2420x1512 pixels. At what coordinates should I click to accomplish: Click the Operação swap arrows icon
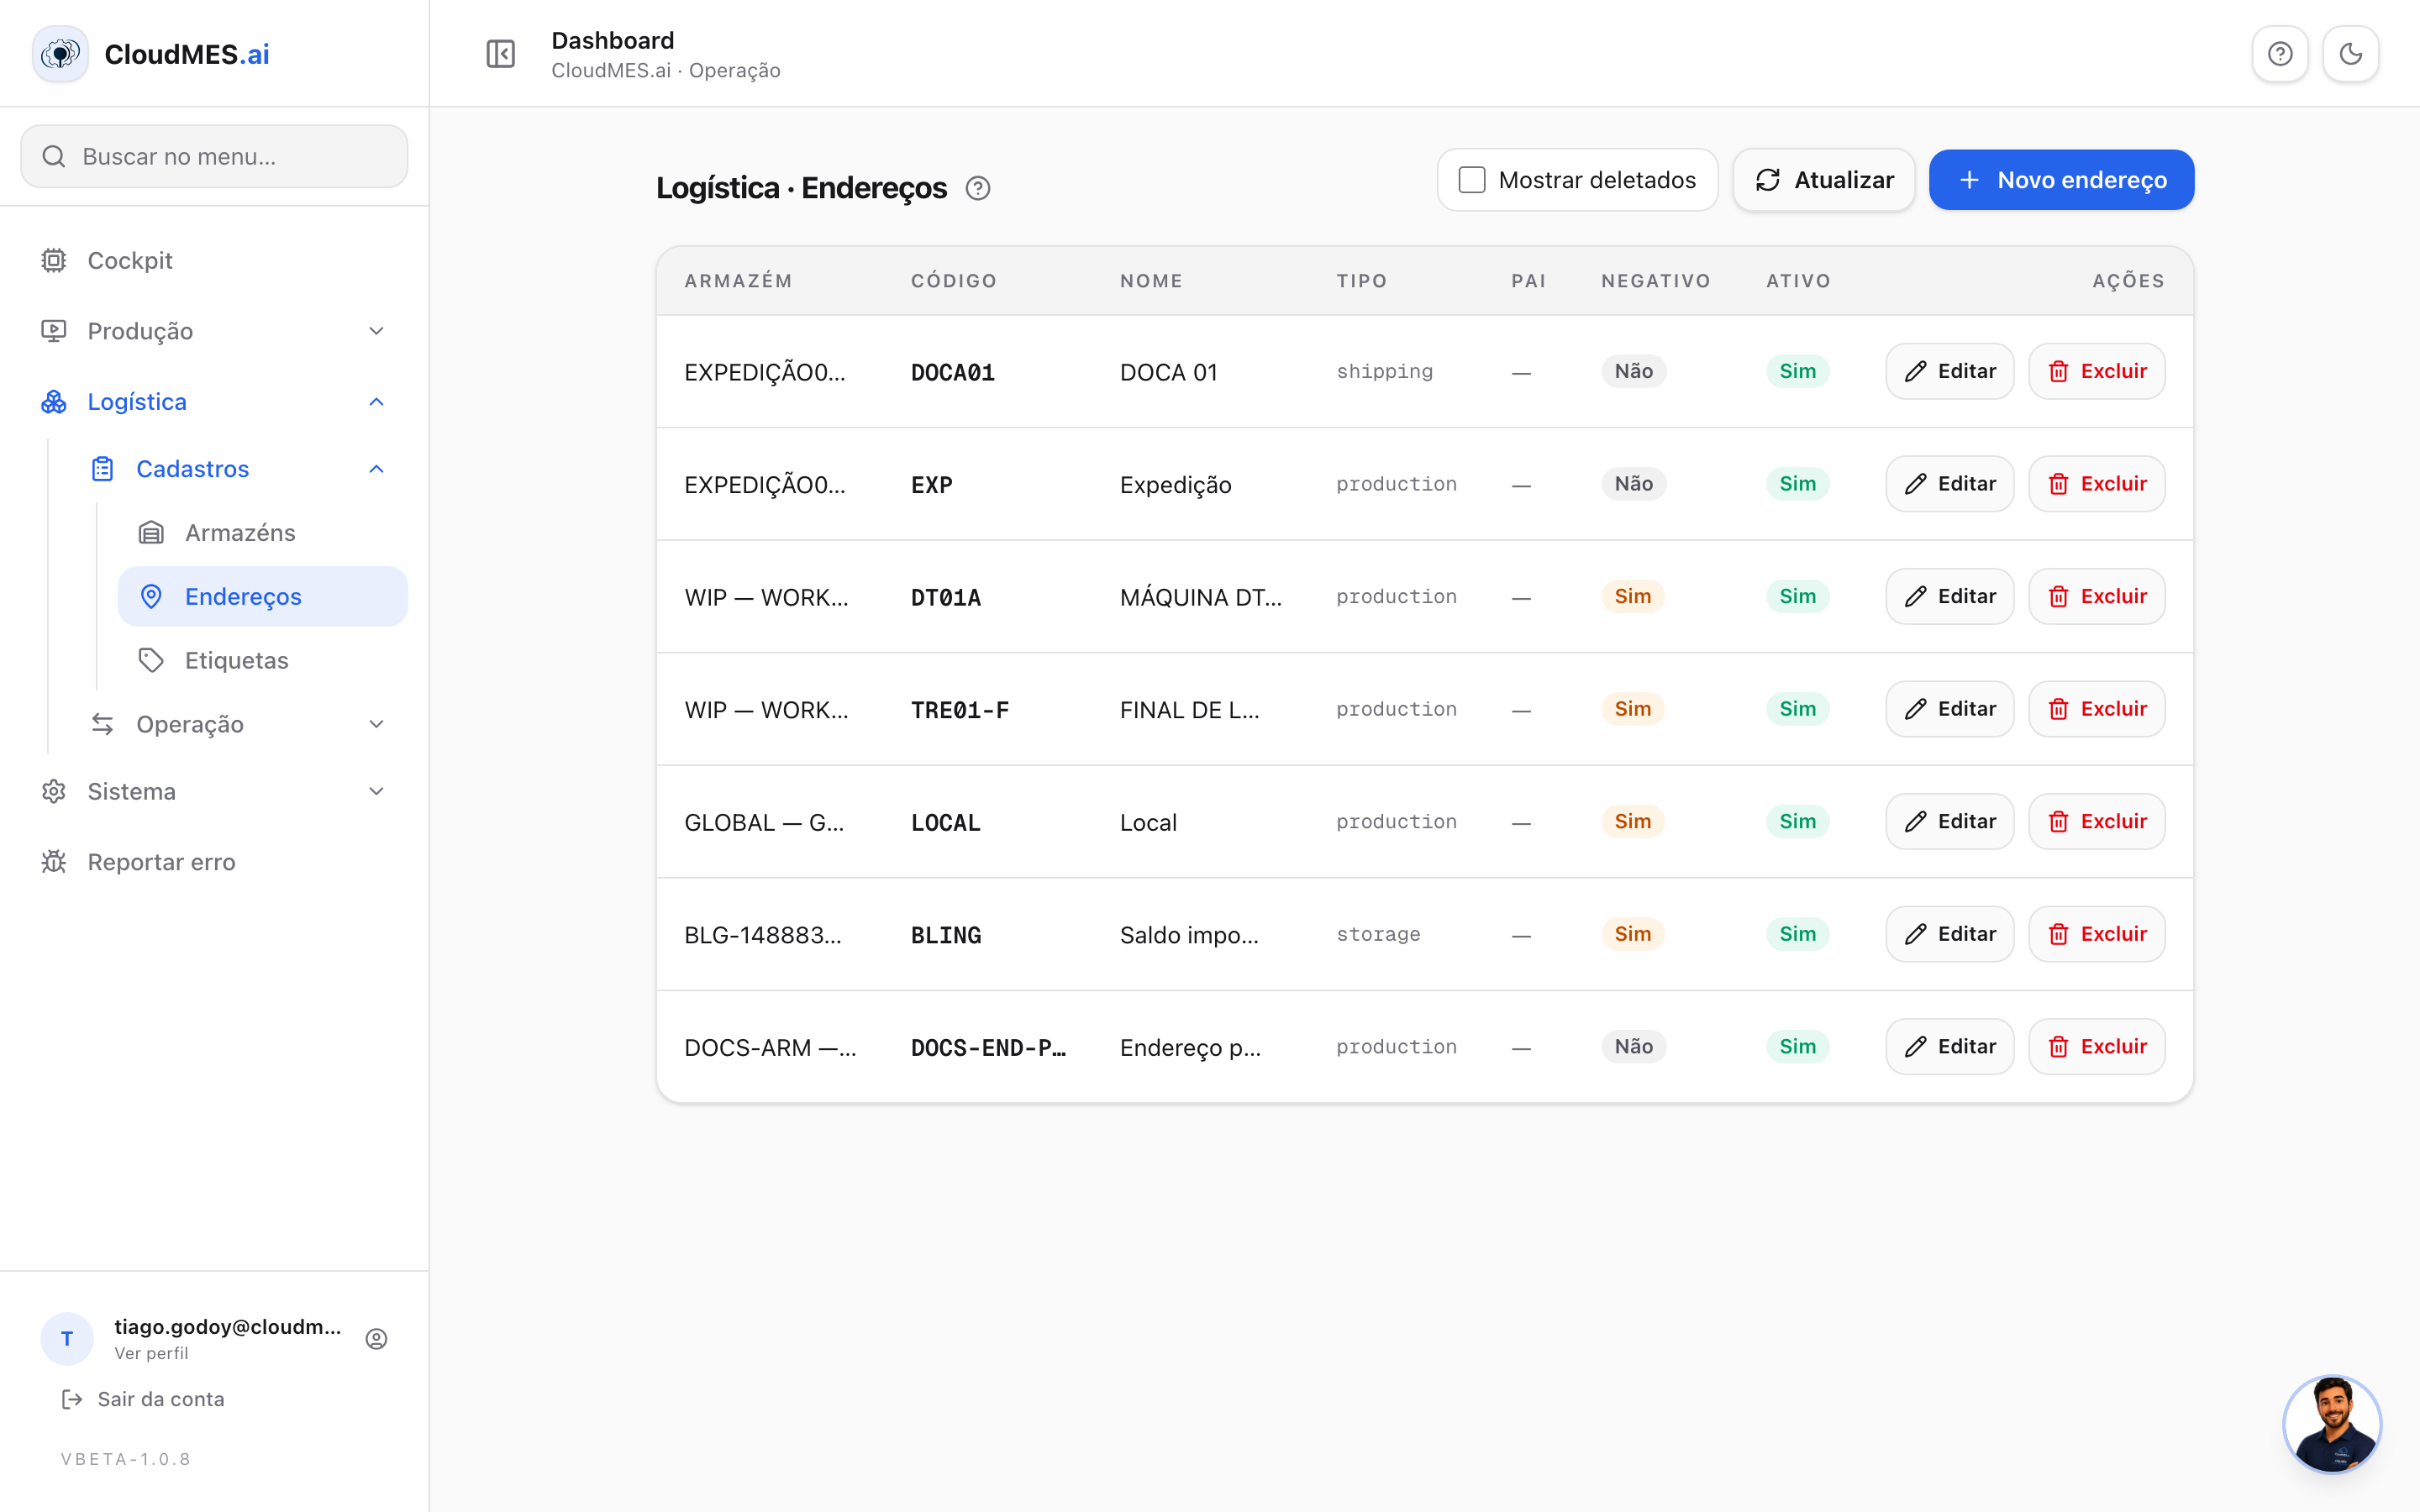pos(103,724)
